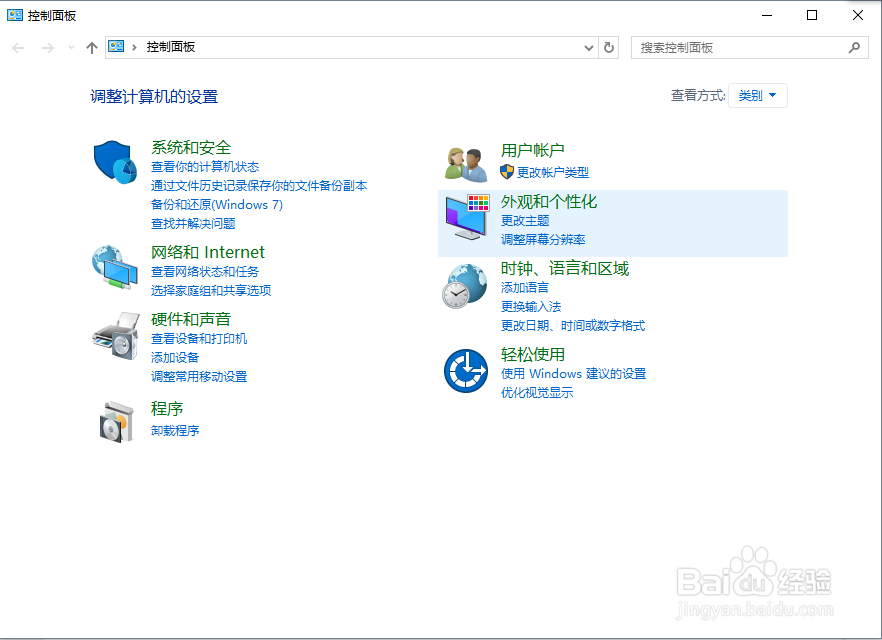Screen dimensions: 882x640
Task: Click 更换输入法 link
Action: (x=531, y=307)
